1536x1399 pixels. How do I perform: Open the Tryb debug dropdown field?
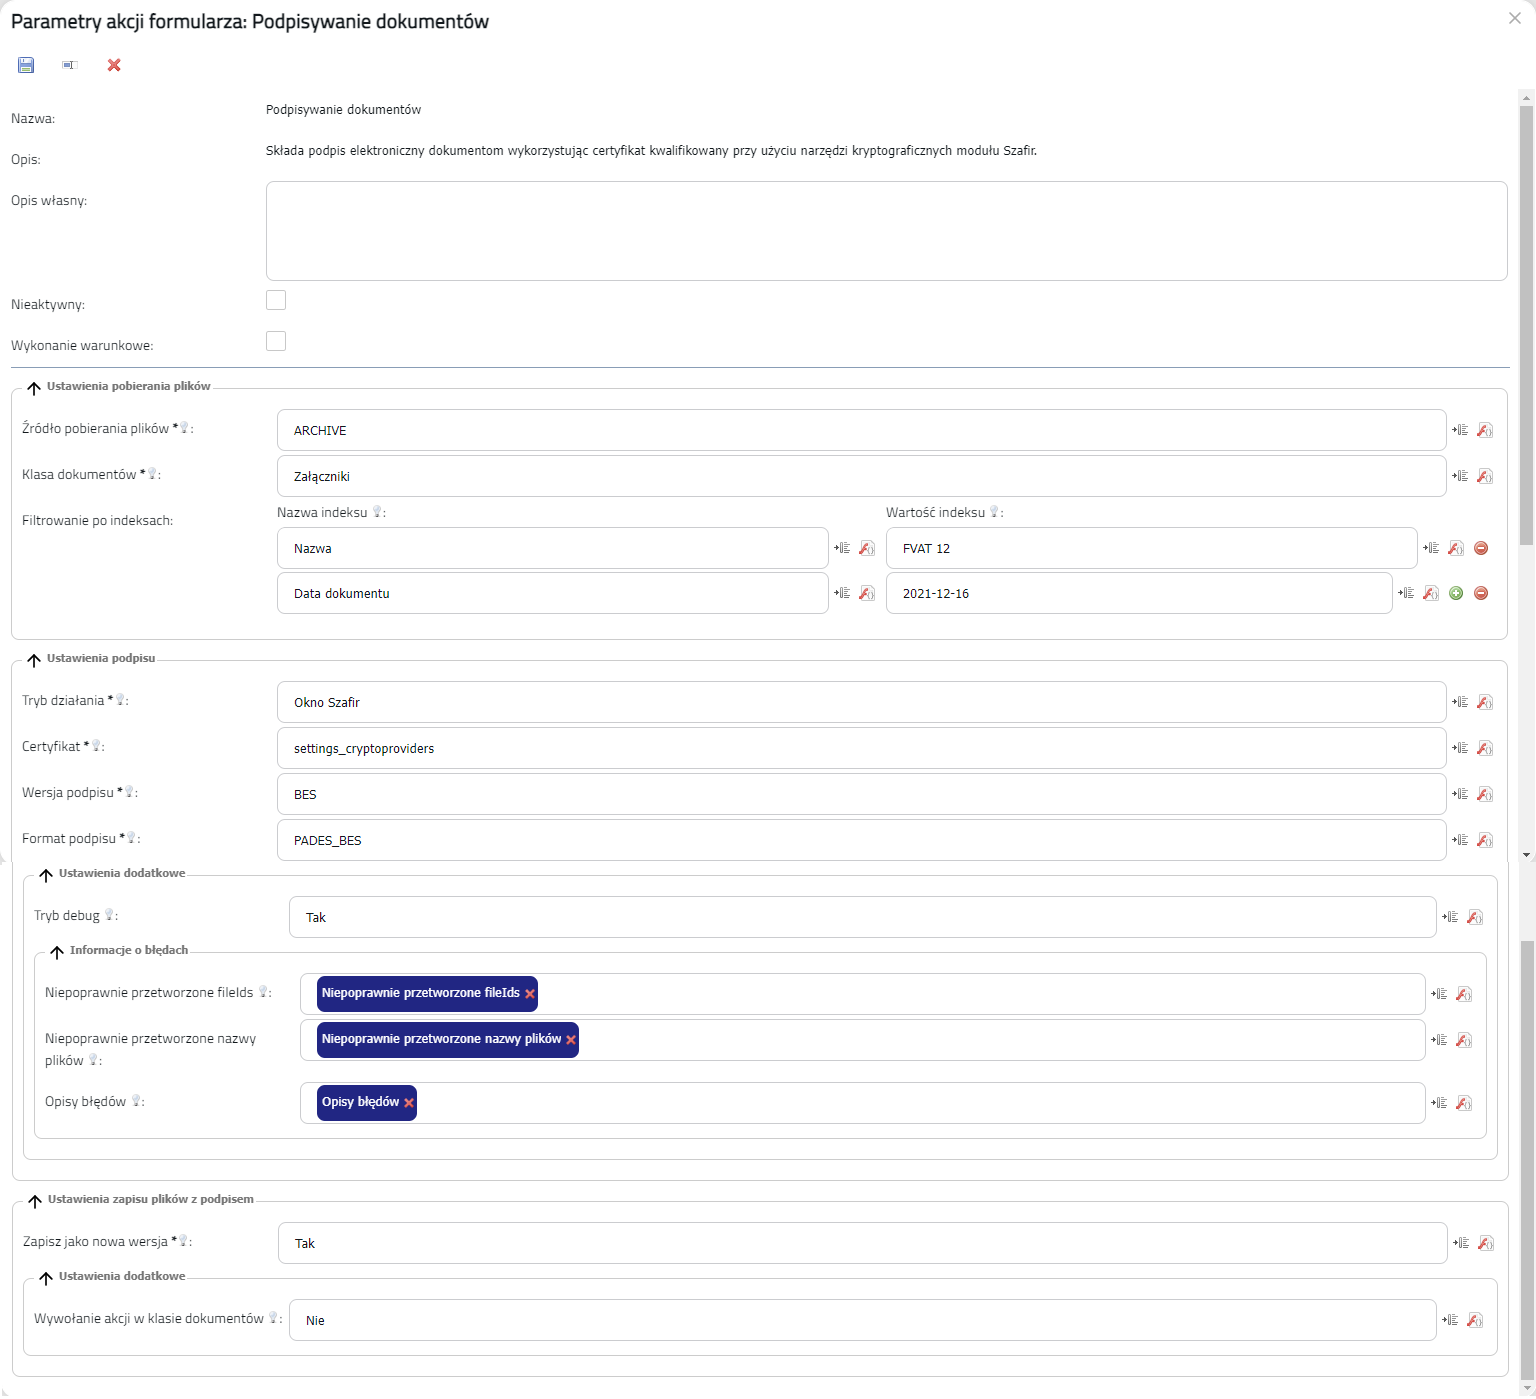860,918
